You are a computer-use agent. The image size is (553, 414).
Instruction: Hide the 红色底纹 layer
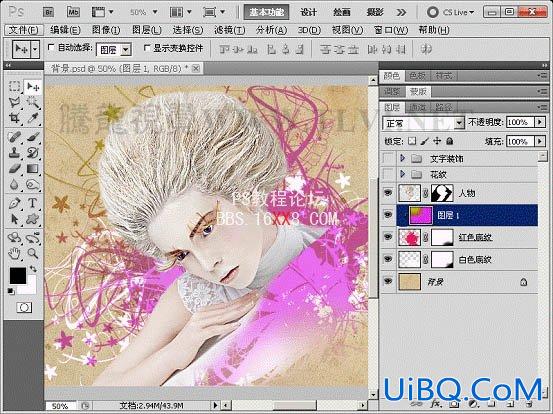pyautogui.click(x=388, y=237)
